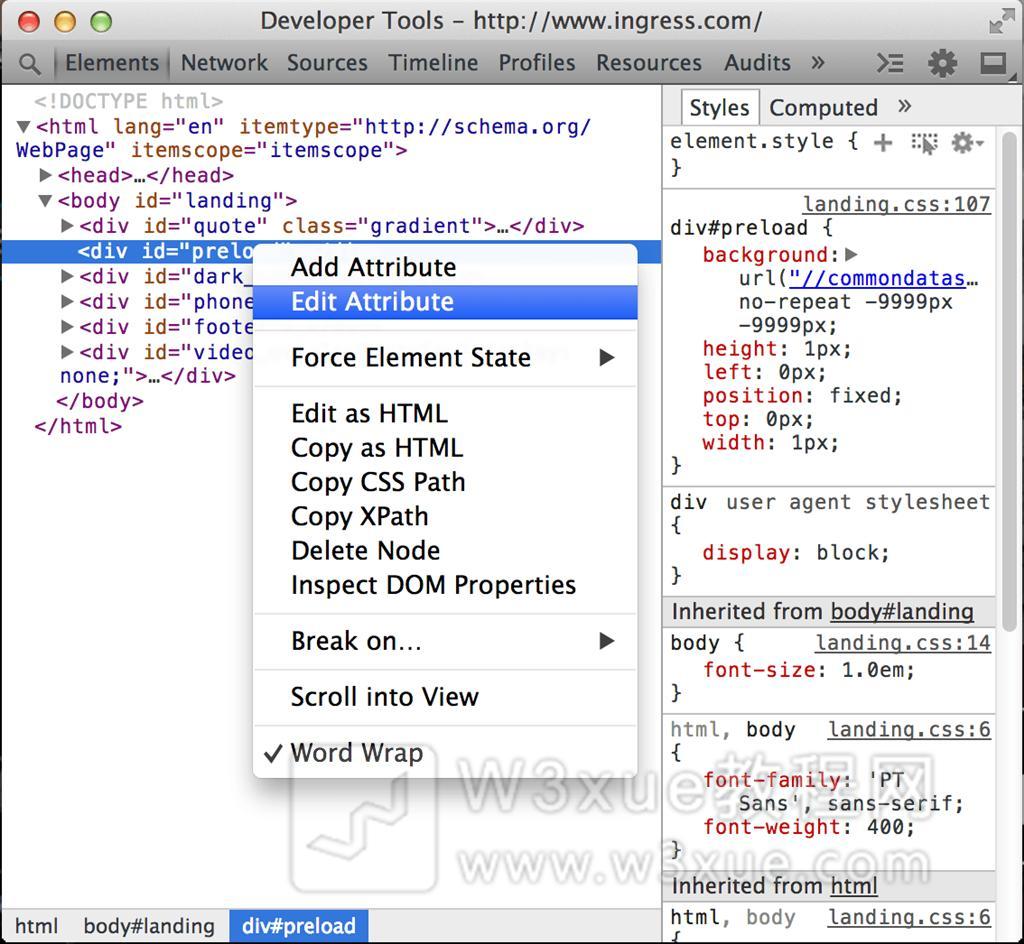Image resolution: width=1024 pixels, height=944 pixels.
Task: Click the Styles pane scrollbar
Action: (x=1010, y=381)
